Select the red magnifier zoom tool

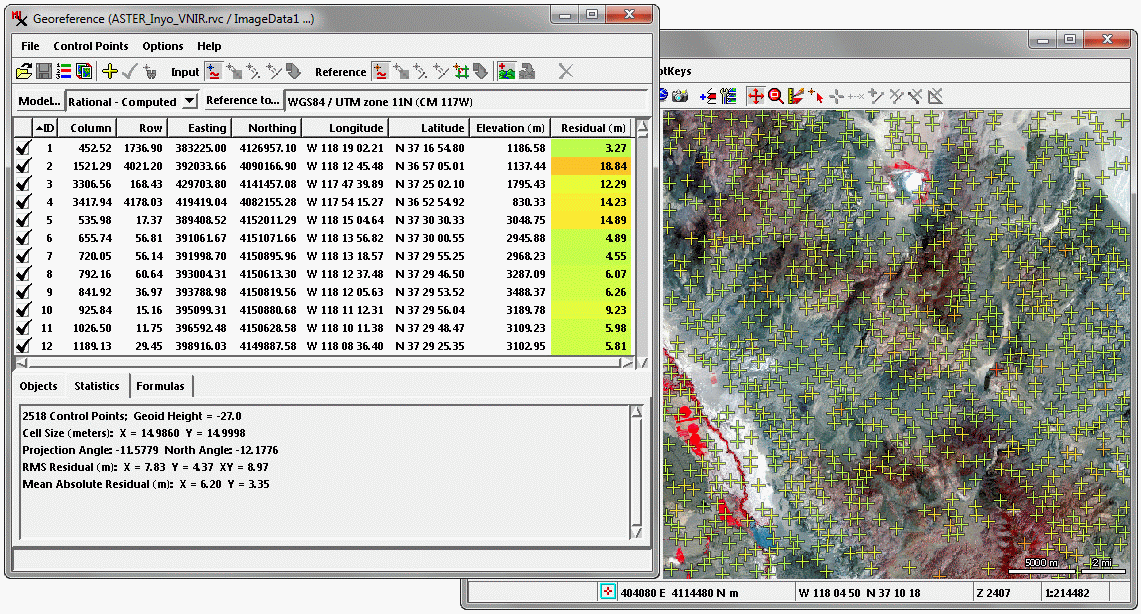776,95
